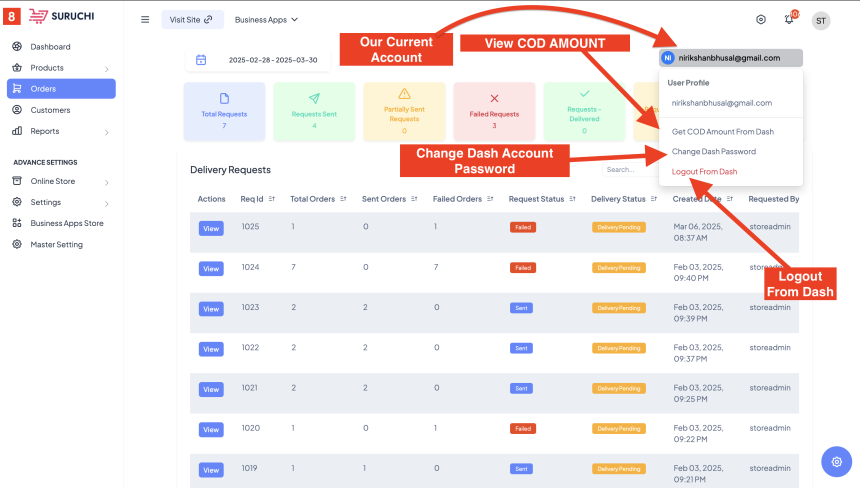Go to Customers in the sidebar

pos(50,110)
